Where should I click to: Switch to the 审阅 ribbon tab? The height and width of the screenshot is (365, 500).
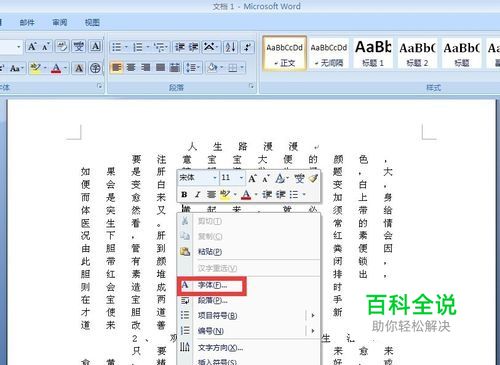[60, 22]
